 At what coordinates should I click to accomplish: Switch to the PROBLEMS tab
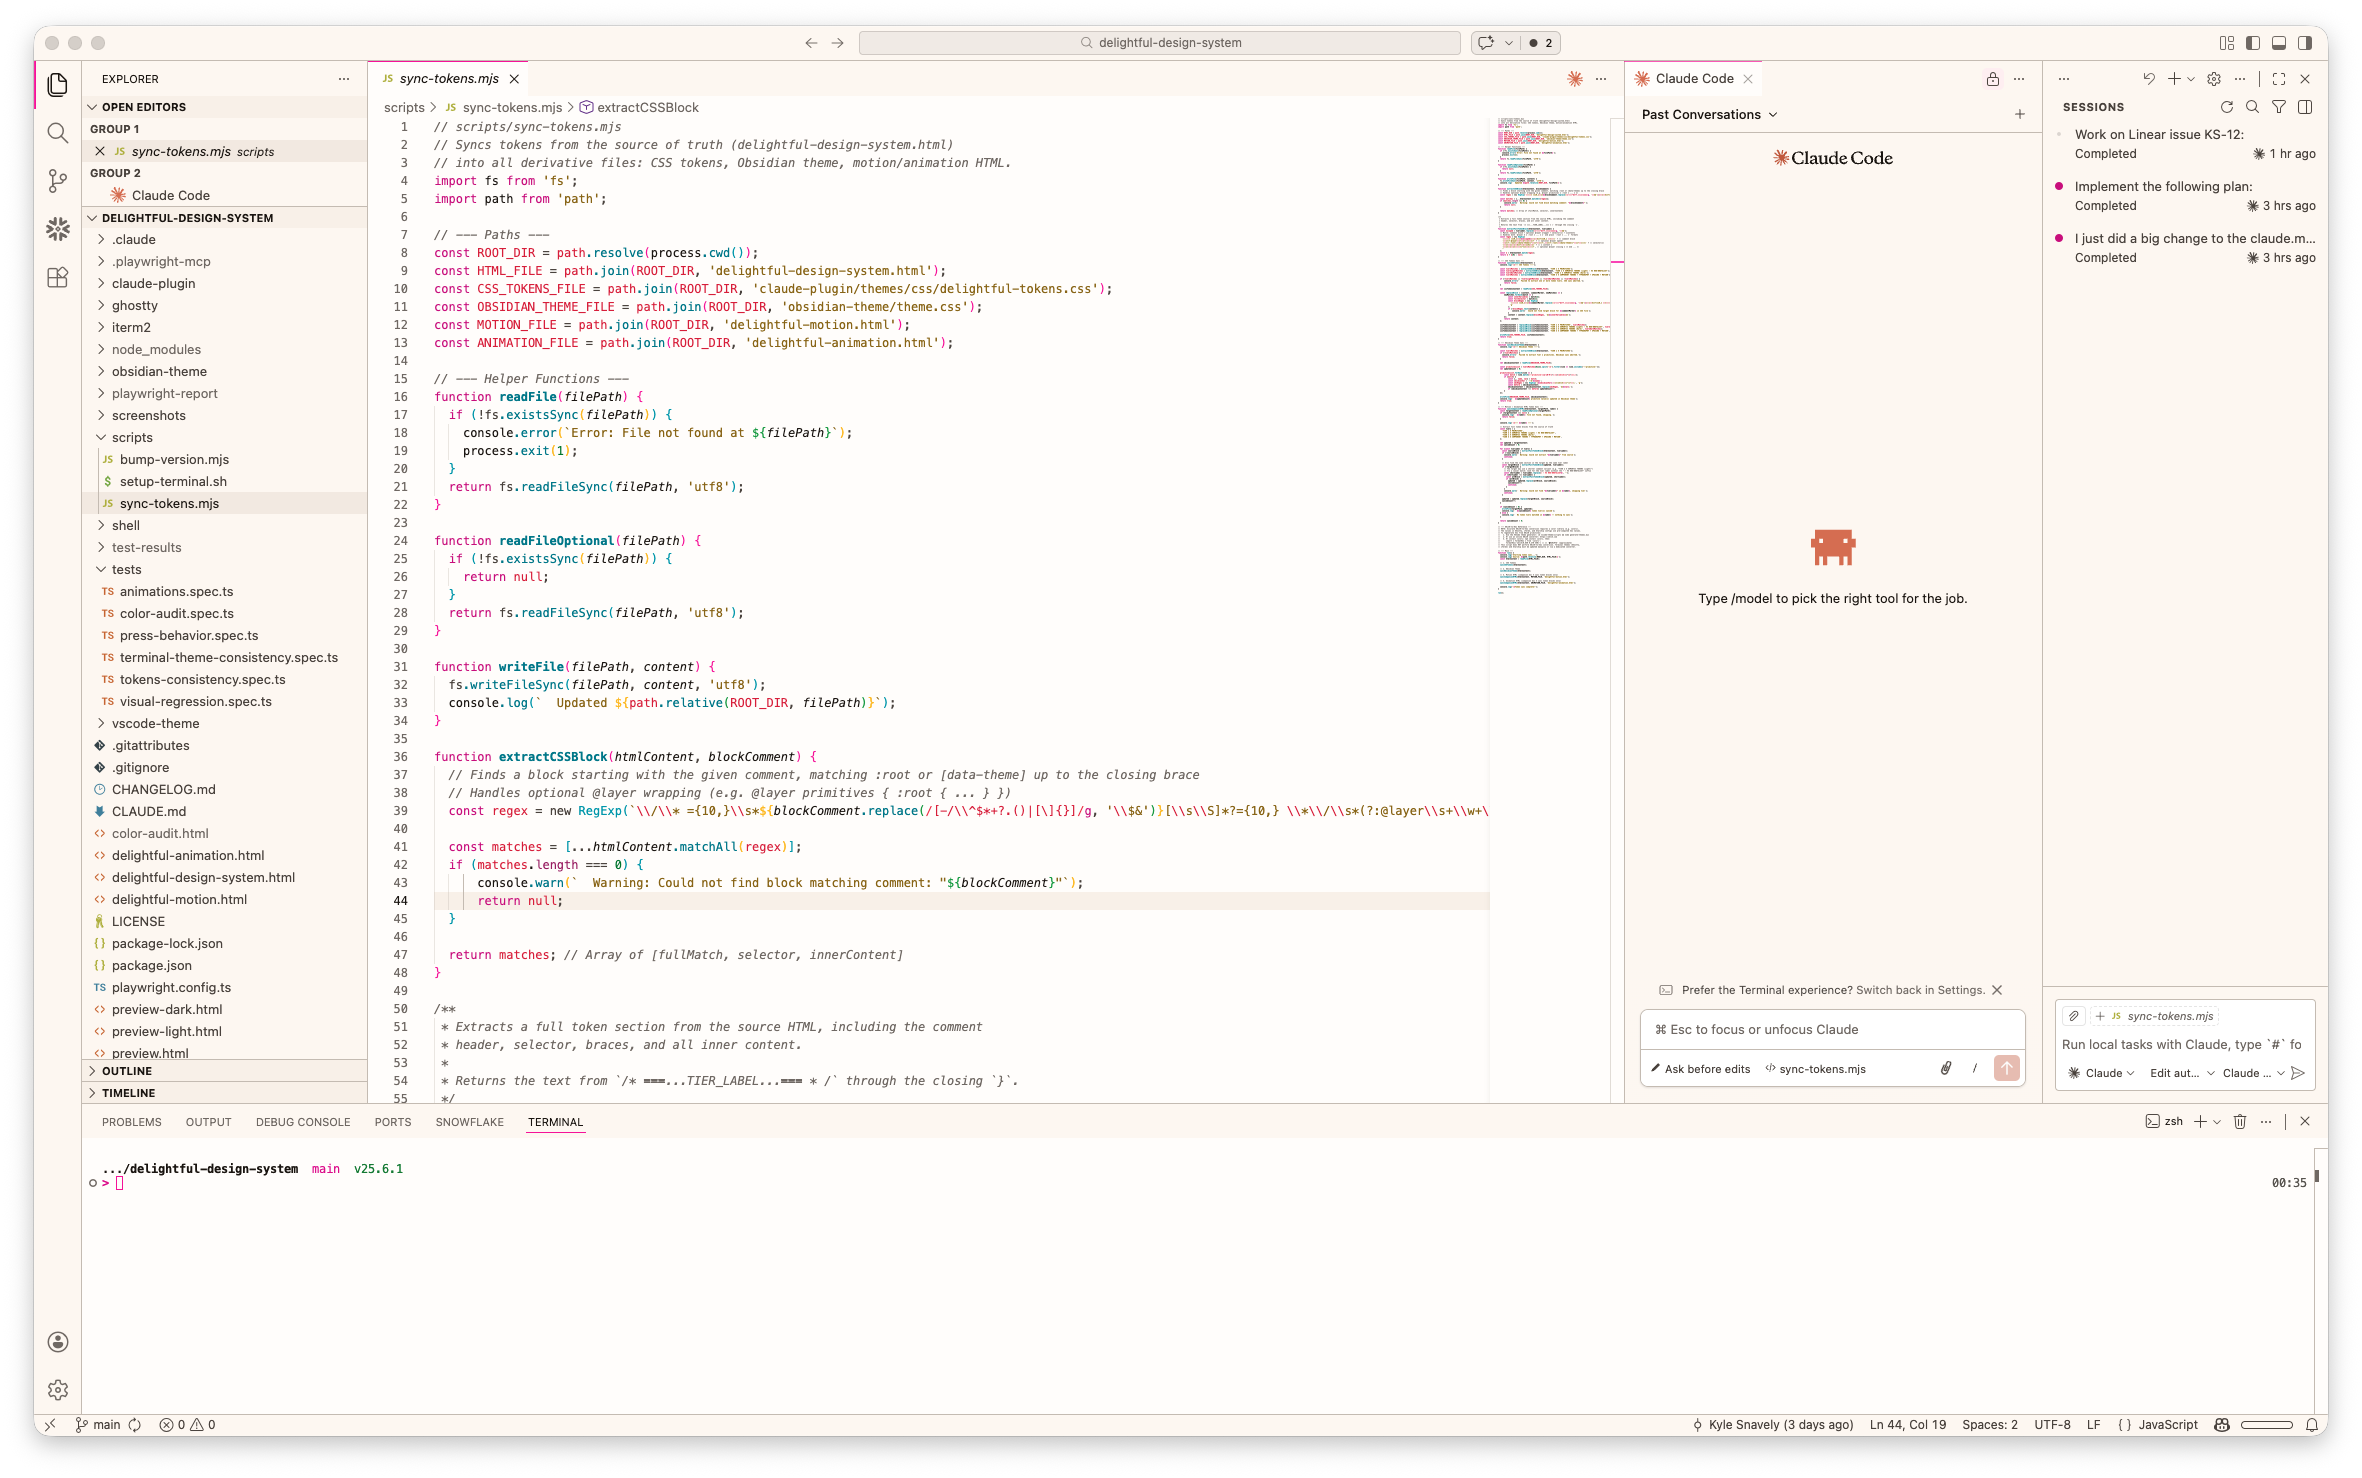click(x=131, y=1122)
